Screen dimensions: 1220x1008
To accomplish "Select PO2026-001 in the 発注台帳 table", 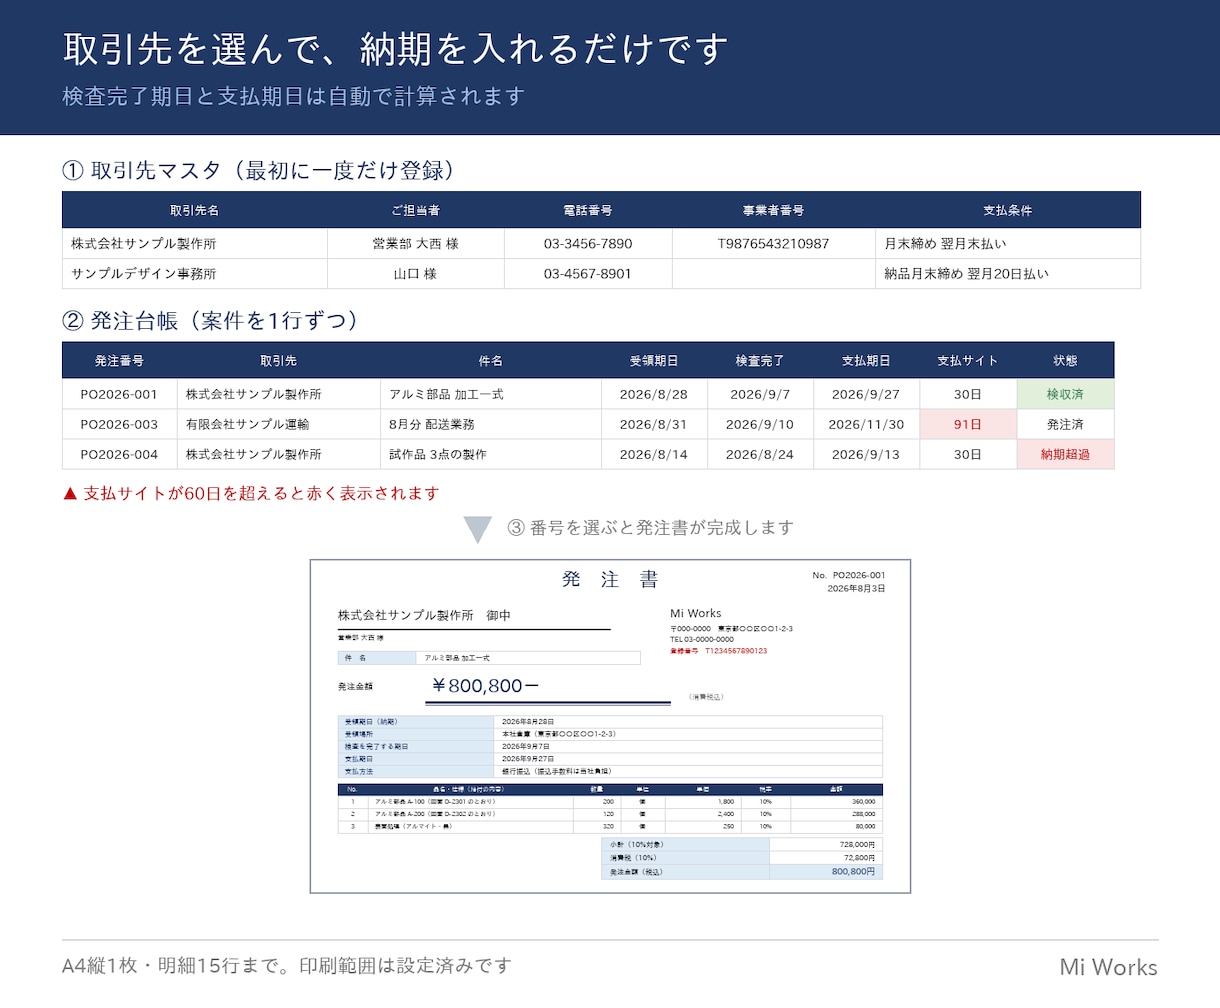I will 120,394.
